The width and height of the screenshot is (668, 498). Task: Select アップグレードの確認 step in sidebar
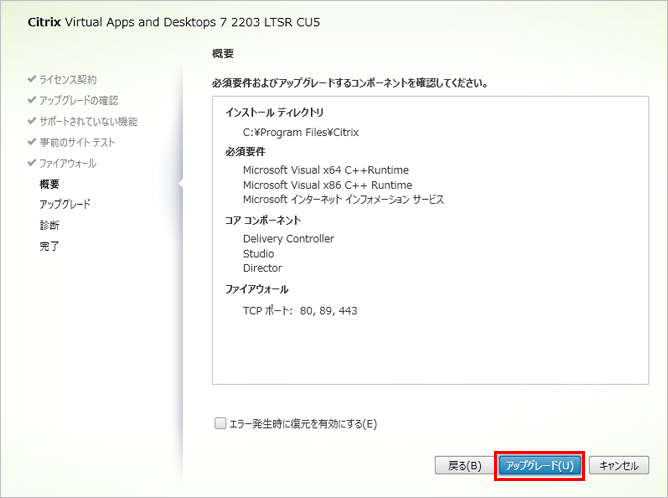click(x=79, y=101)
